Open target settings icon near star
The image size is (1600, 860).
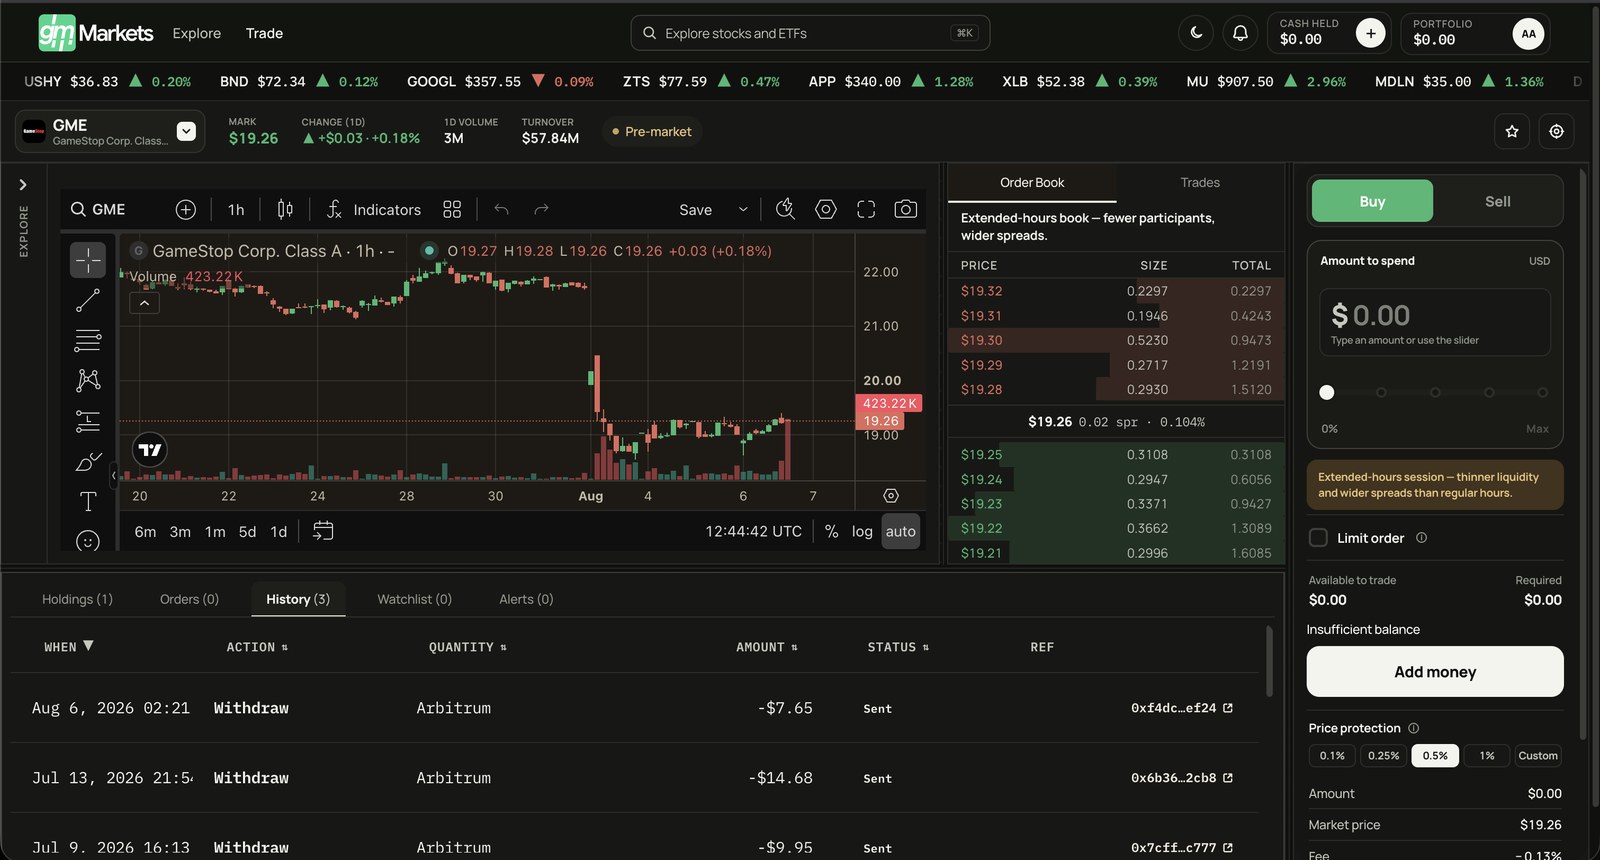[1556, 131]
